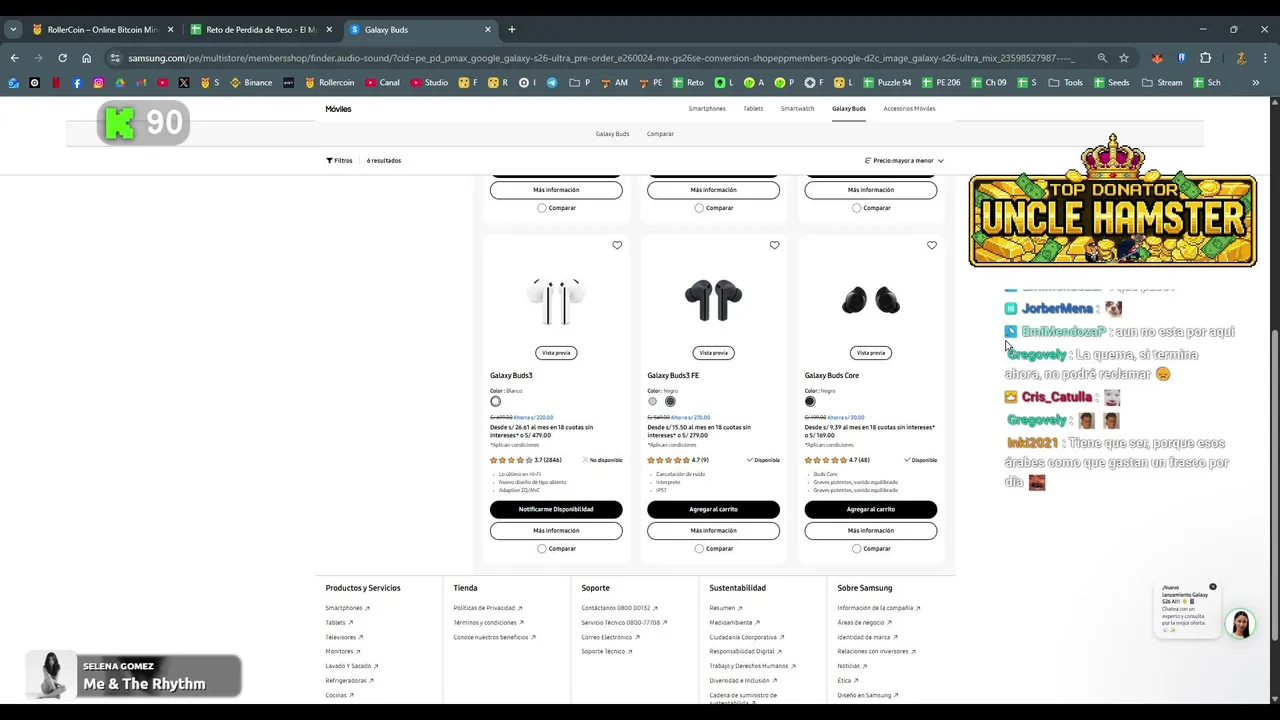Open the Precio: mayor a menor sort dropdown
The width and height of the screenshot is (1280, 720).
904,160
